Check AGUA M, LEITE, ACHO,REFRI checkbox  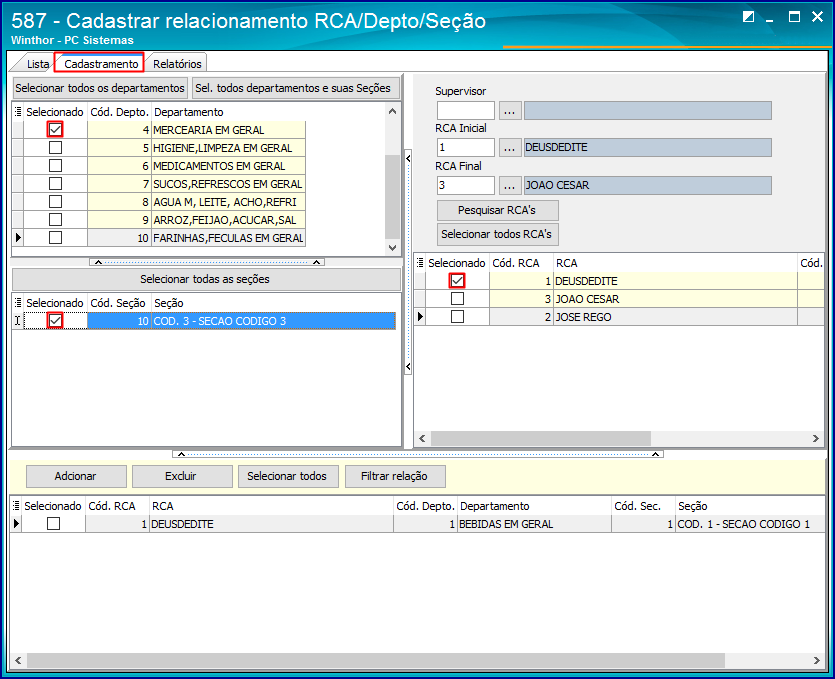(x=55, y=202)
